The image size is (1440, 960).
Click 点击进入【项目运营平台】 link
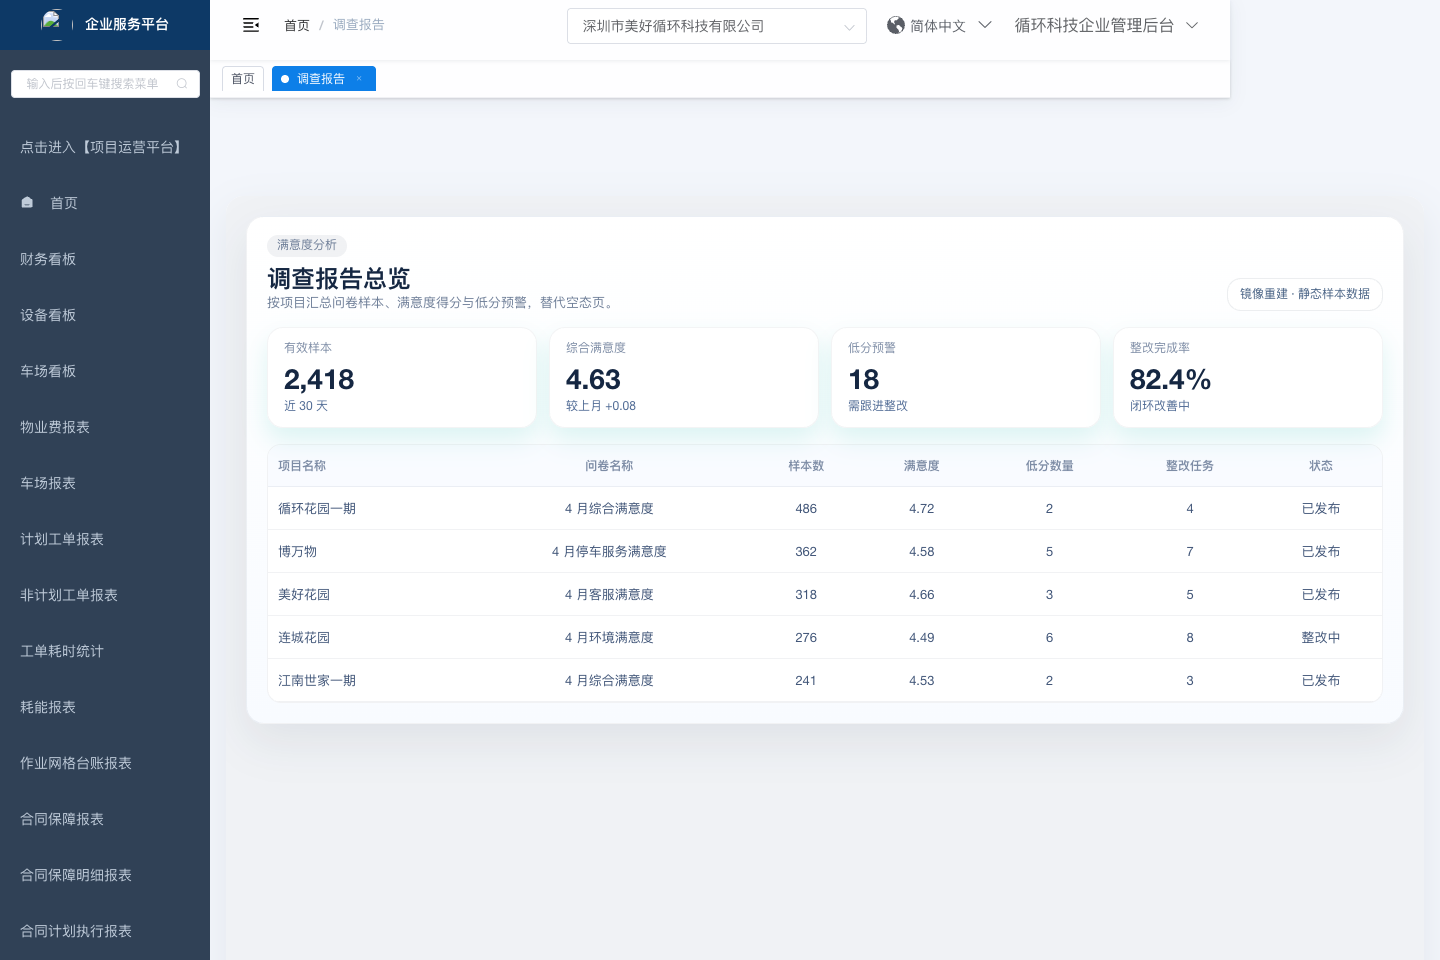point(103,147)
